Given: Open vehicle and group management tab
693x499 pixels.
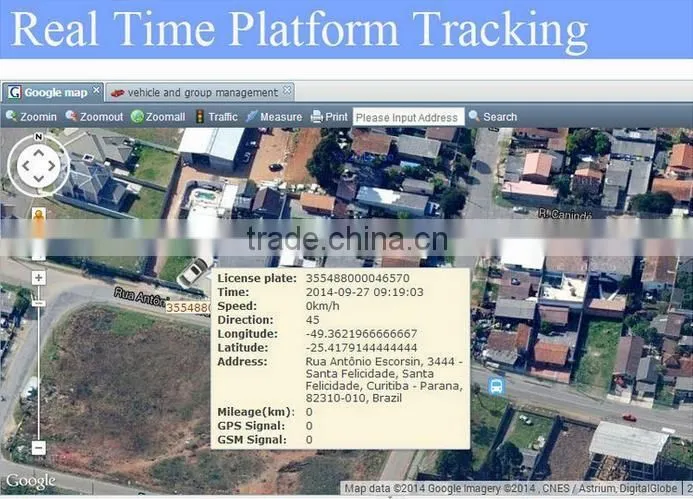Looking at the screenshot, I should [200, 92].
